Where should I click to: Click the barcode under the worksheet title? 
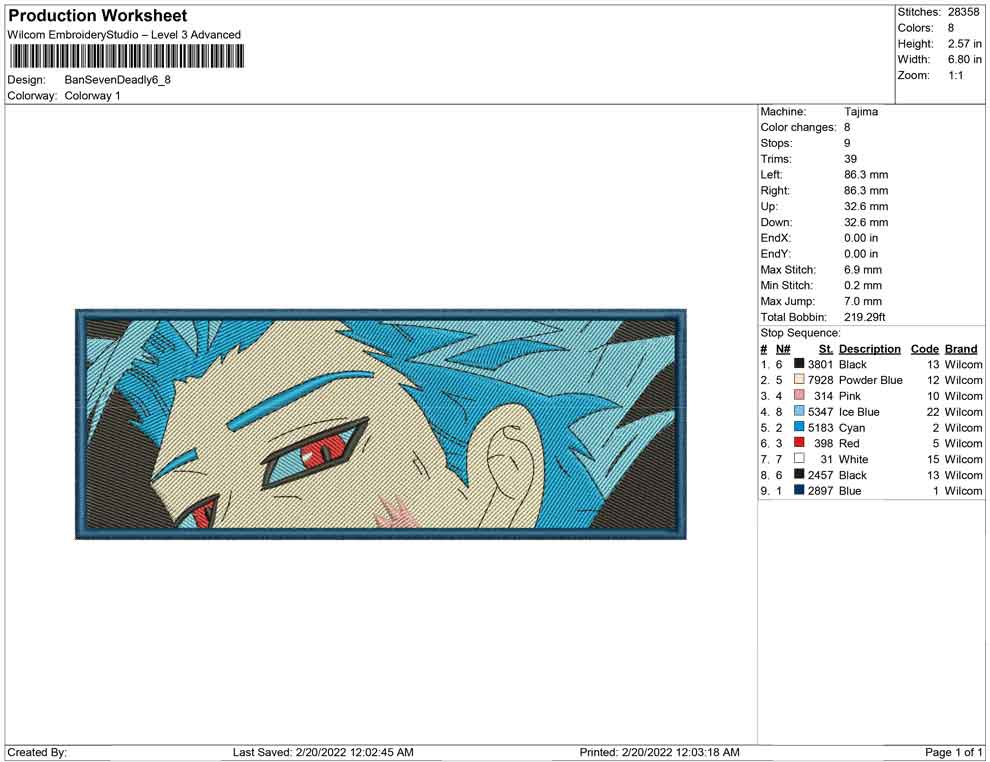126,57
